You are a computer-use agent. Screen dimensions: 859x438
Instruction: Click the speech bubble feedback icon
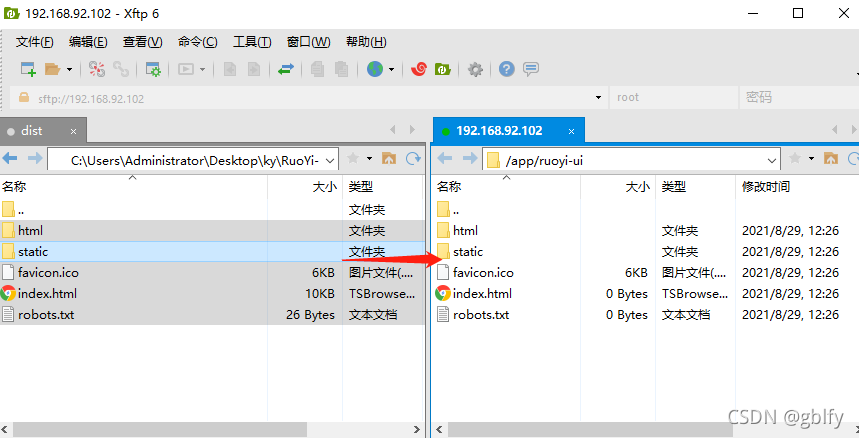tap(531, 69)
